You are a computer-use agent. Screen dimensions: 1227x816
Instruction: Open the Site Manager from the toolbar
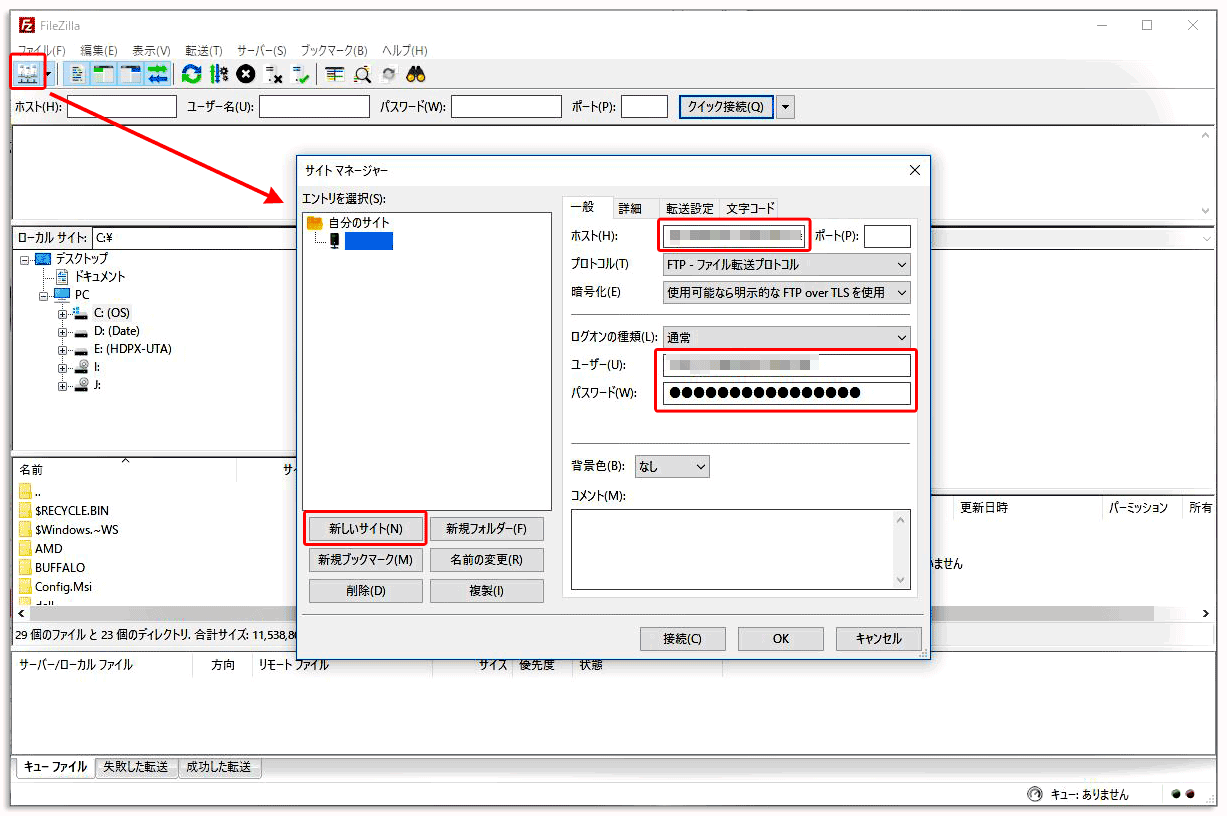26,73
